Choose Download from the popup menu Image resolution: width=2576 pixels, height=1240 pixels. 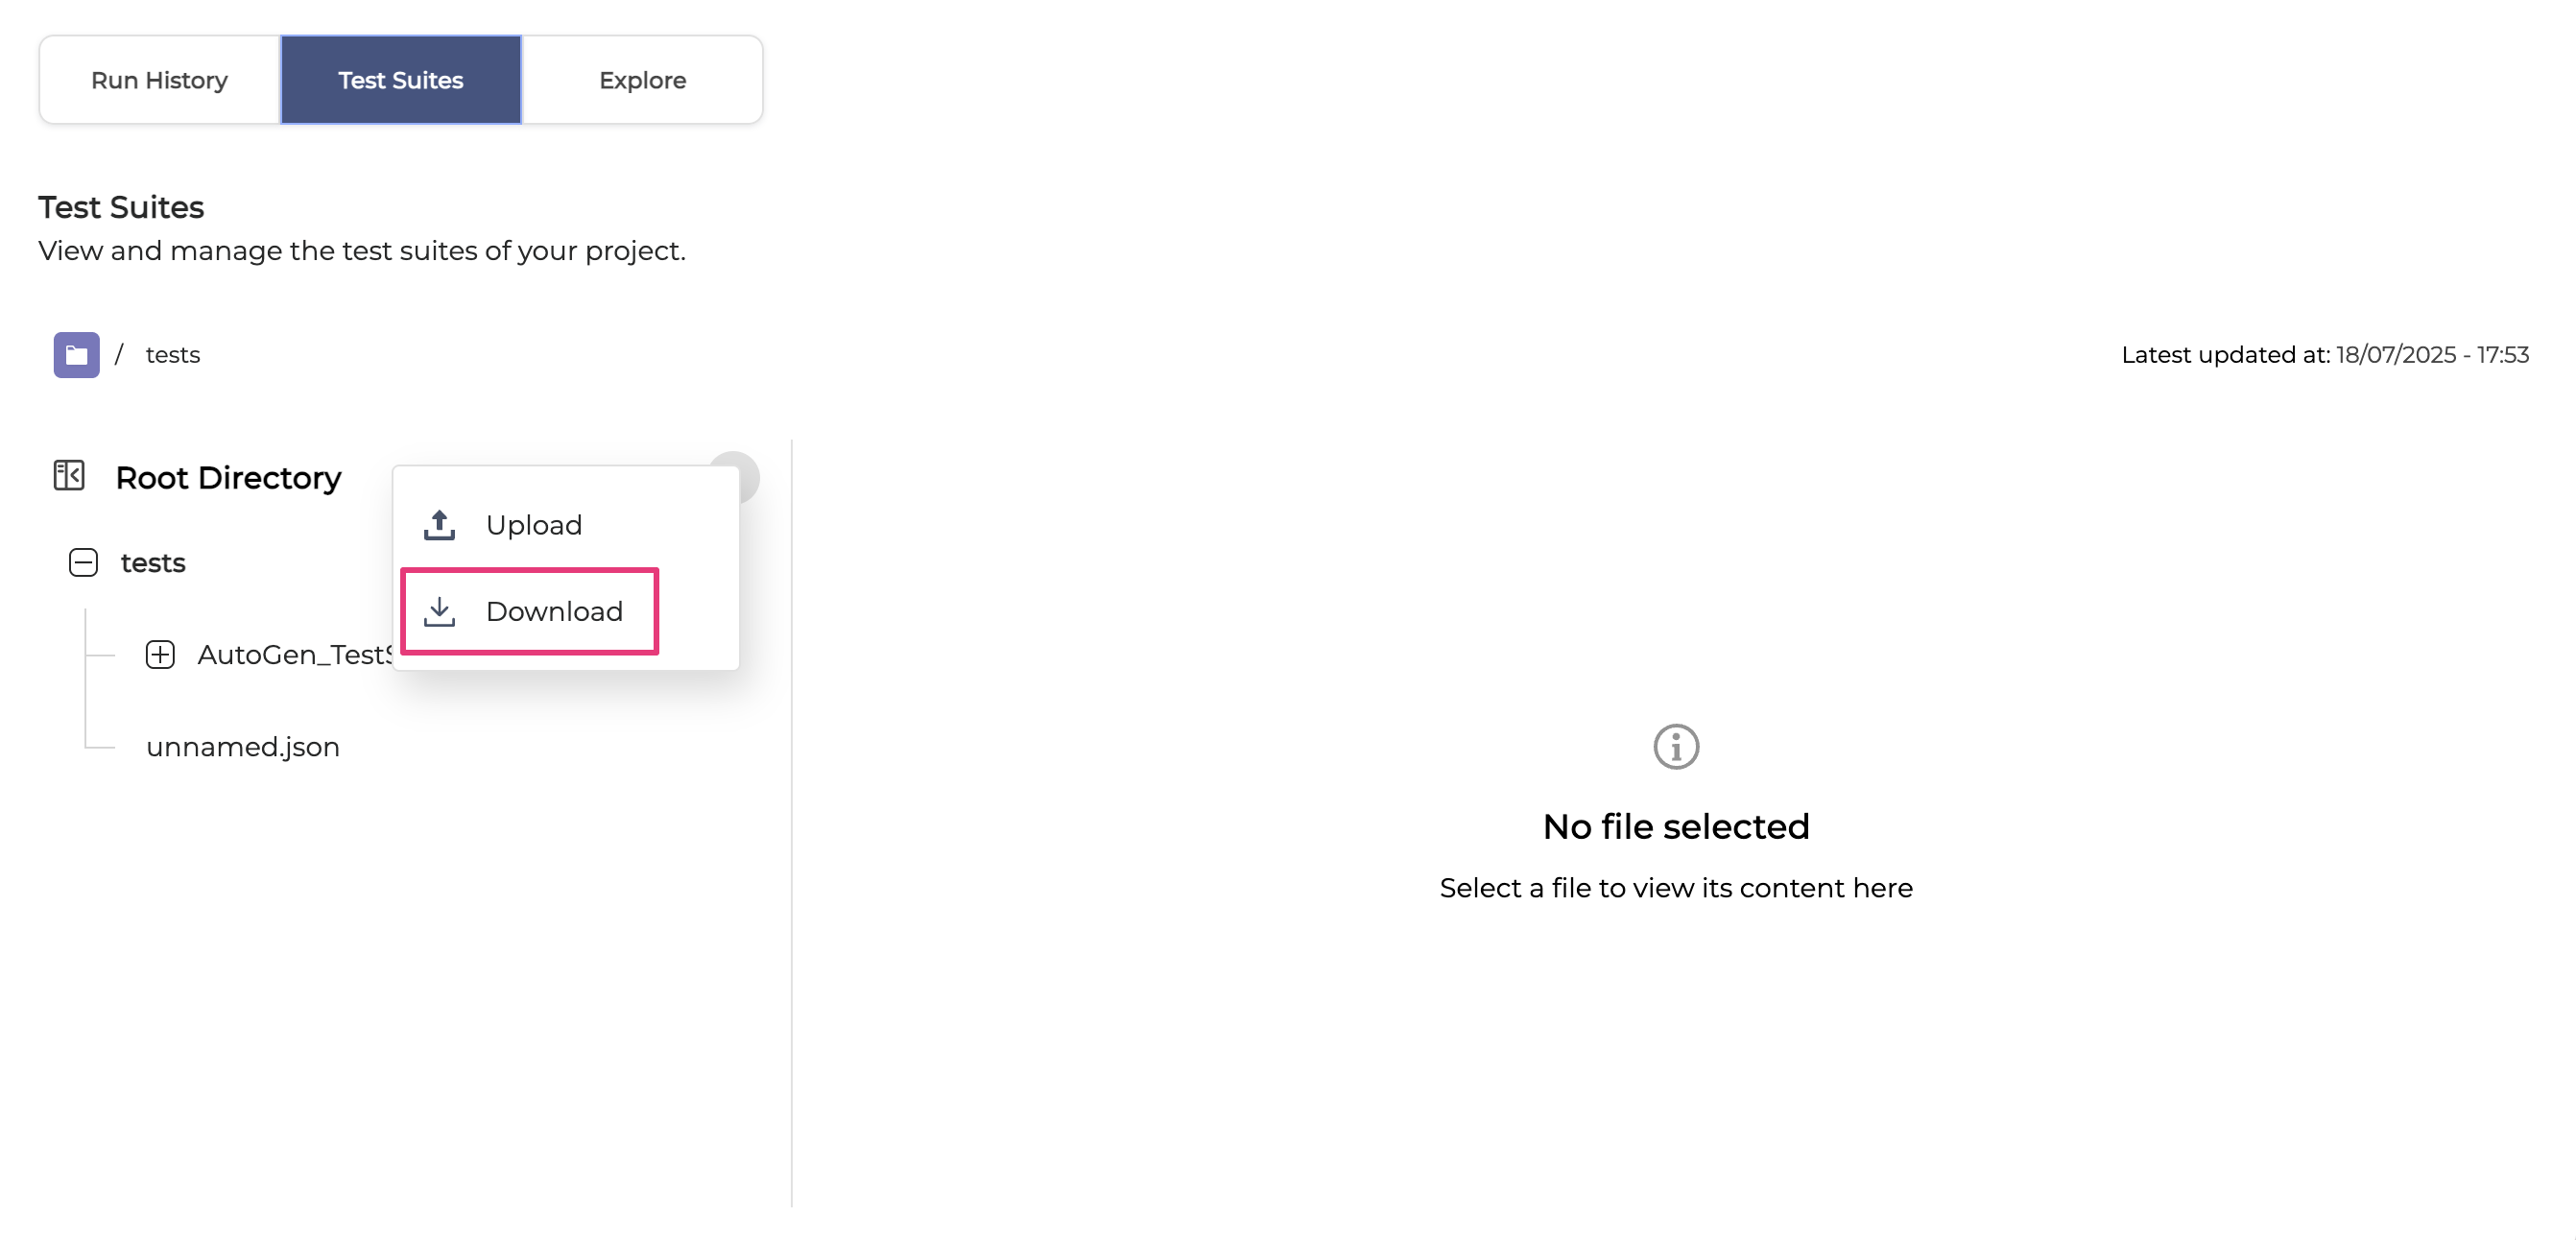coord(553,611)
